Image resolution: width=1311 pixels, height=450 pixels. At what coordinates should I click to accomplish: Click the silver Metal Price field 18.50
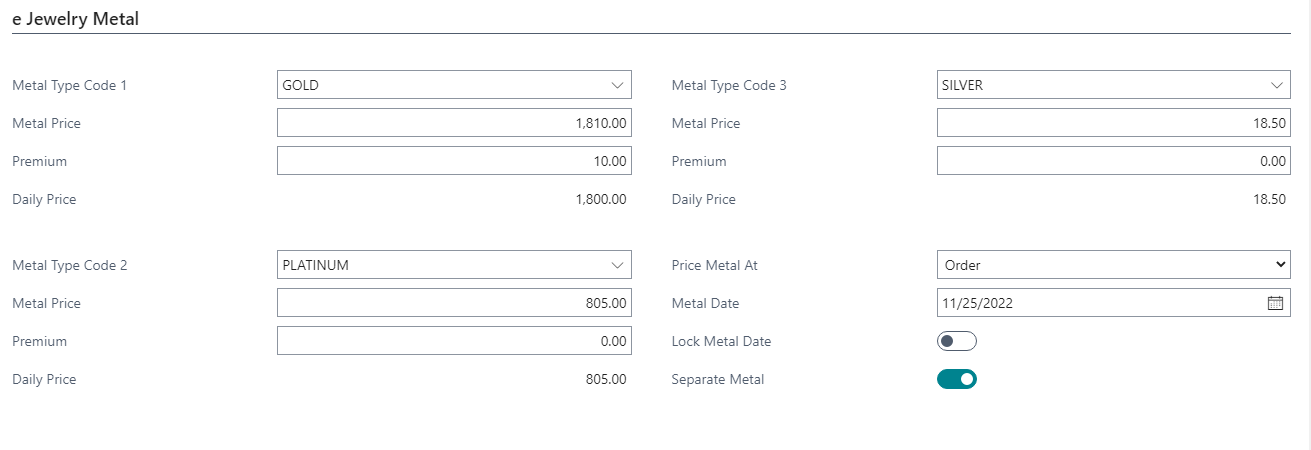(x=1114, y=123)
